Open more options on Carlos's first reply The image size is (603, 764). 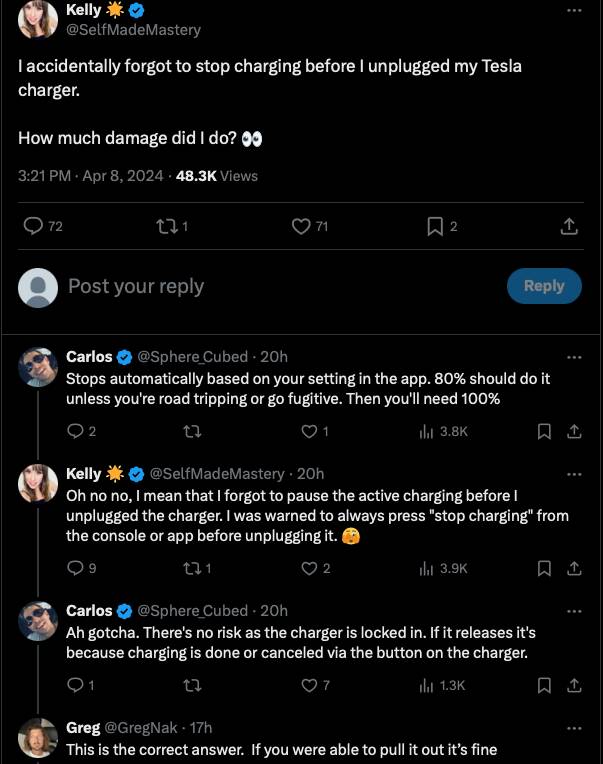[574, 357]
